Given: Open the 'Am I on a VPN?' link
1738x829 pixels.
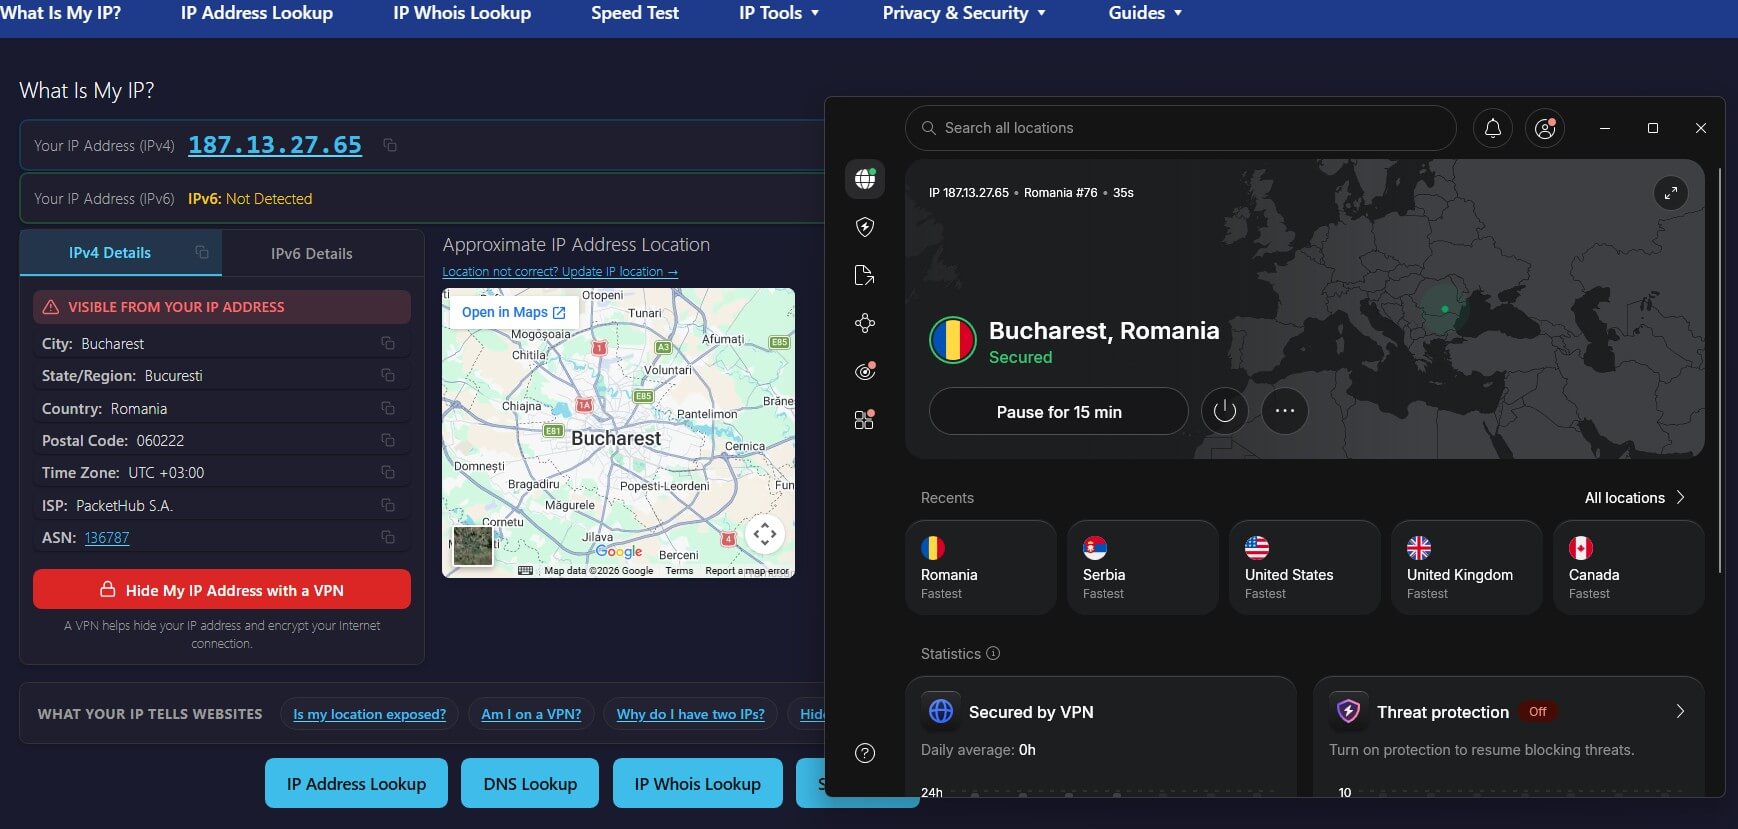Looking at the screenshot, I should pyautogui.click(x=531, y=714).
